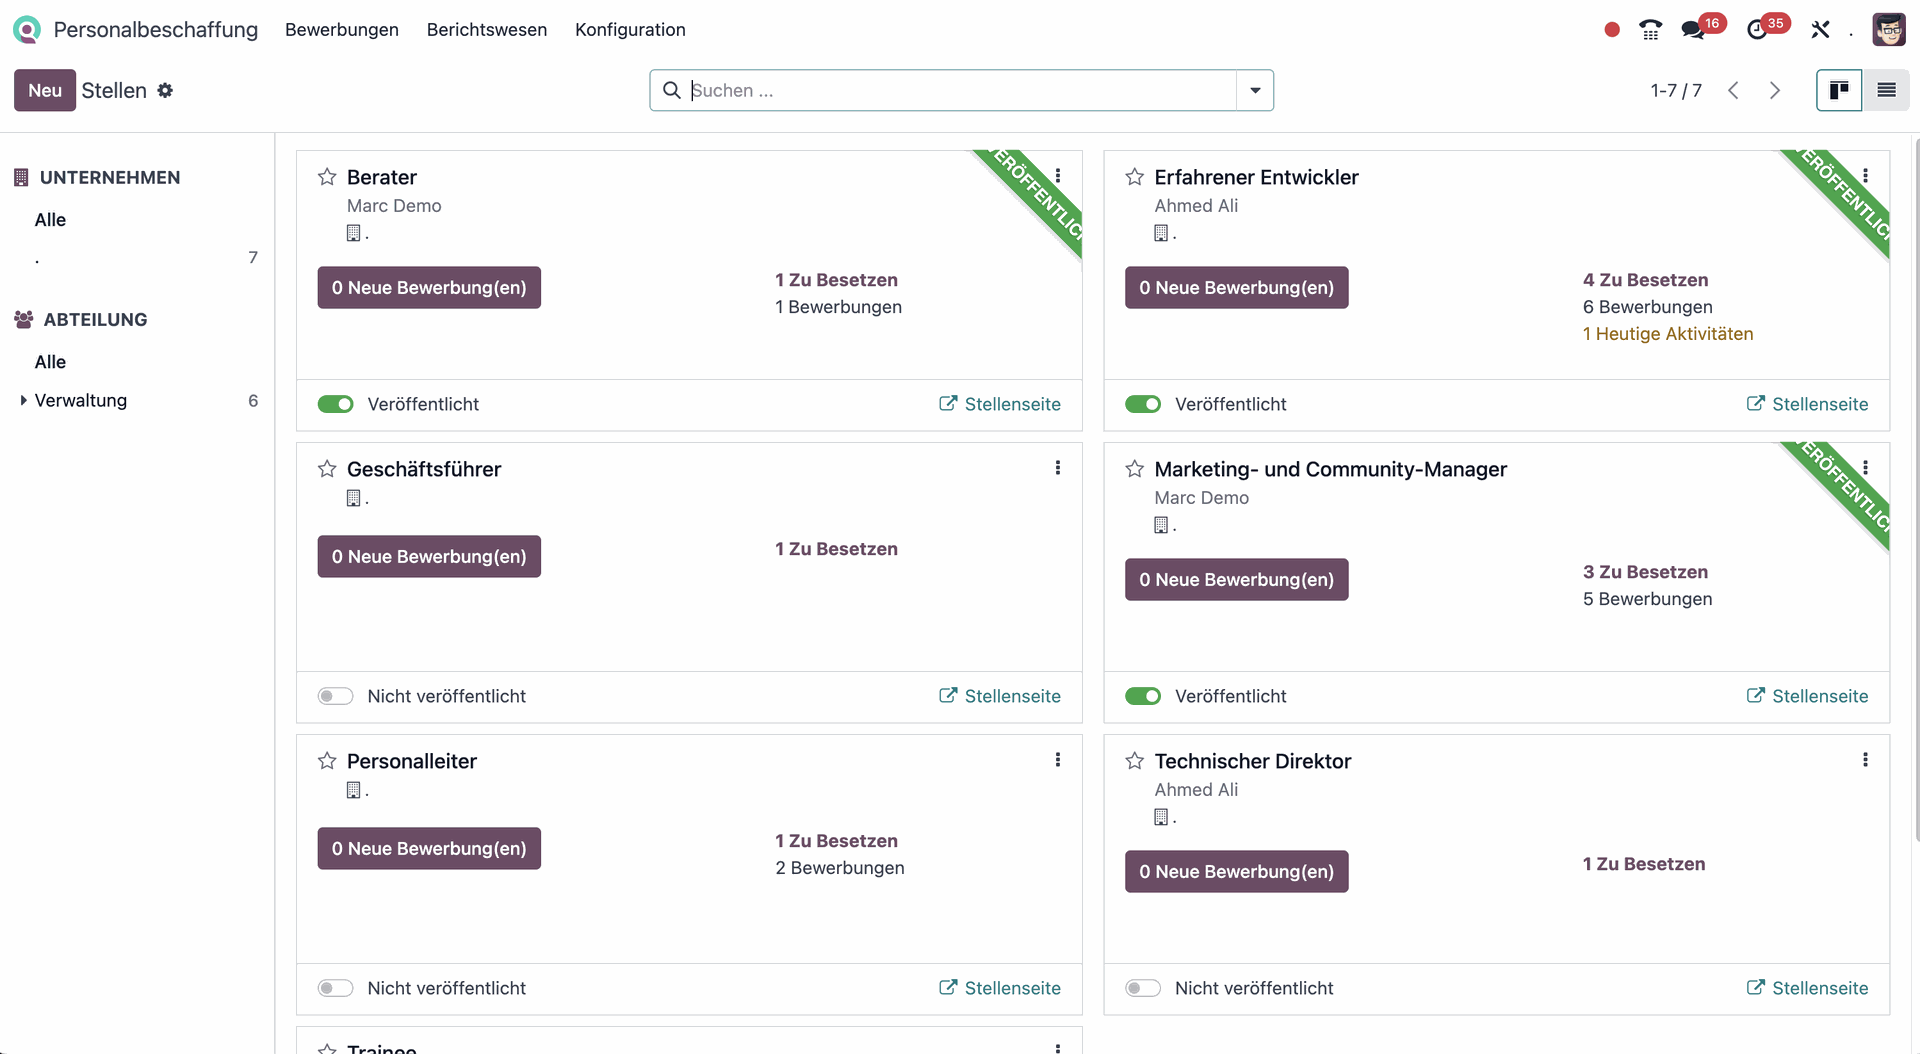This screenshot has height=1054, width=1920.
Task: Open the VoIP phone icon
Action: tap(1650, 30)
